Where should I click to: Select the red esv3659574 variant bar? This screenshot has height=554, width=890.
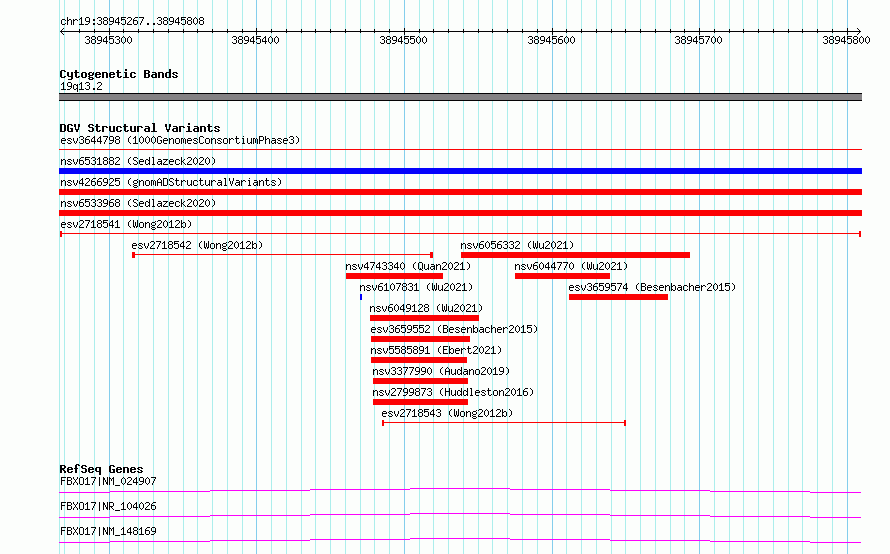point(618,297)
